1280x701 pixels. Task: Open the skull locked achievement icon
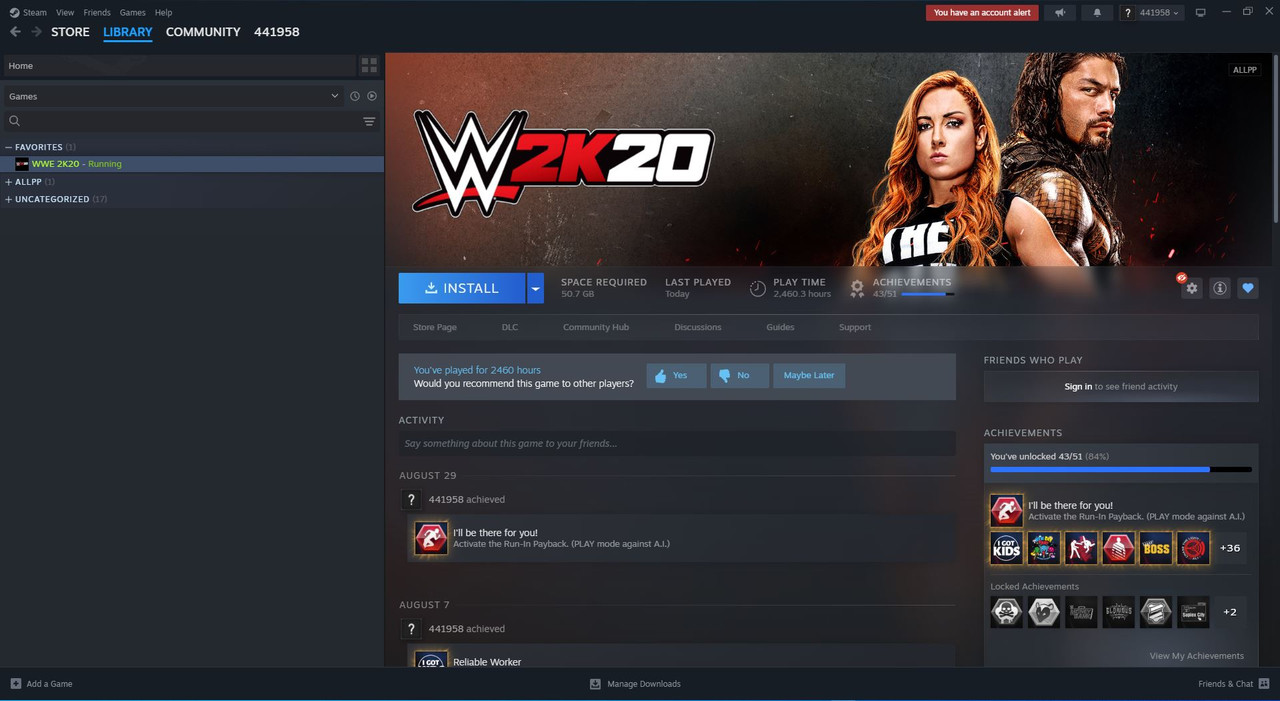(x=1006, y=611)
